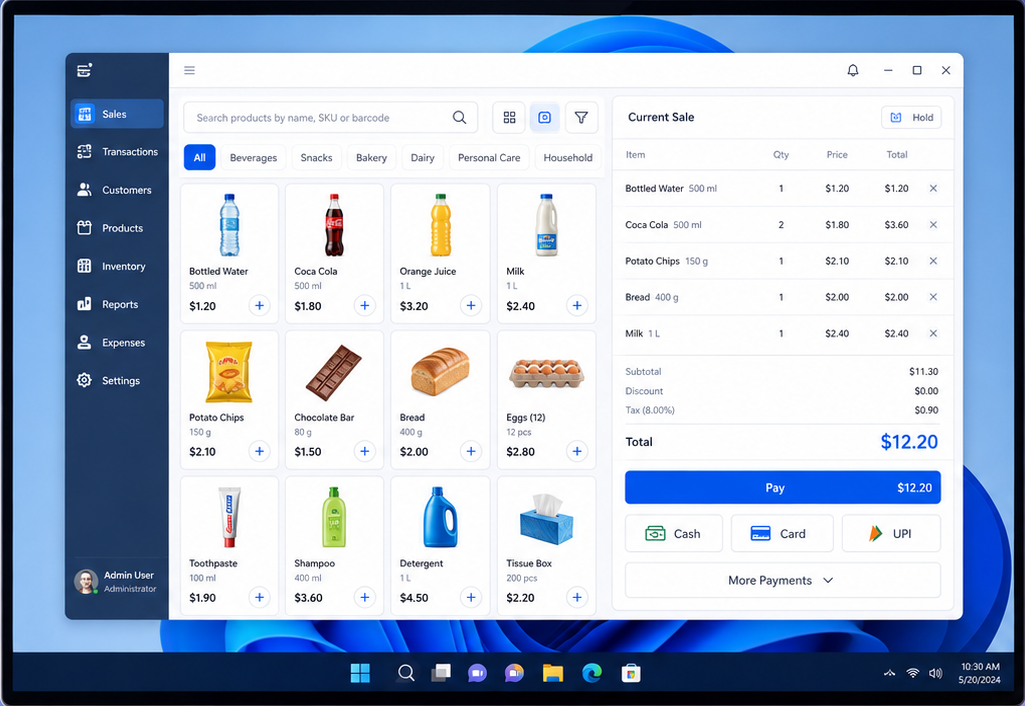Add Toothpaste with its plus icon

tap(260, 597)
